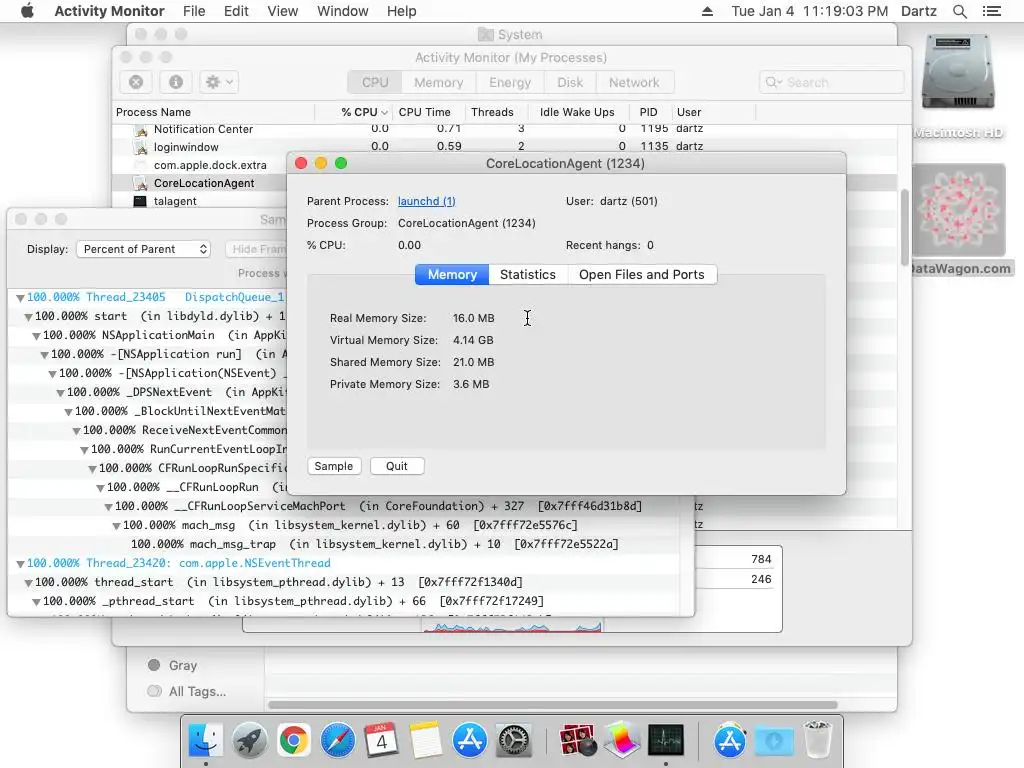Select the Disk tab in Activity Monitor
Screen dimensions: 1024x768
click(x=570, y=82)
